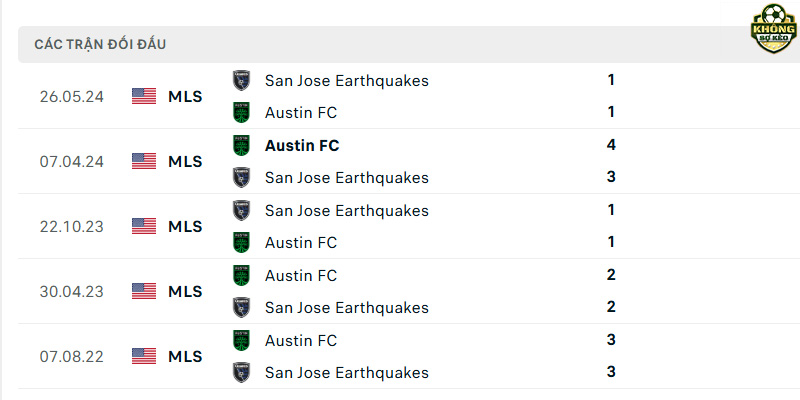The image size is (800, 400).
Task: Open bold Austin FC team name link
Action: [x=302, y=146]
